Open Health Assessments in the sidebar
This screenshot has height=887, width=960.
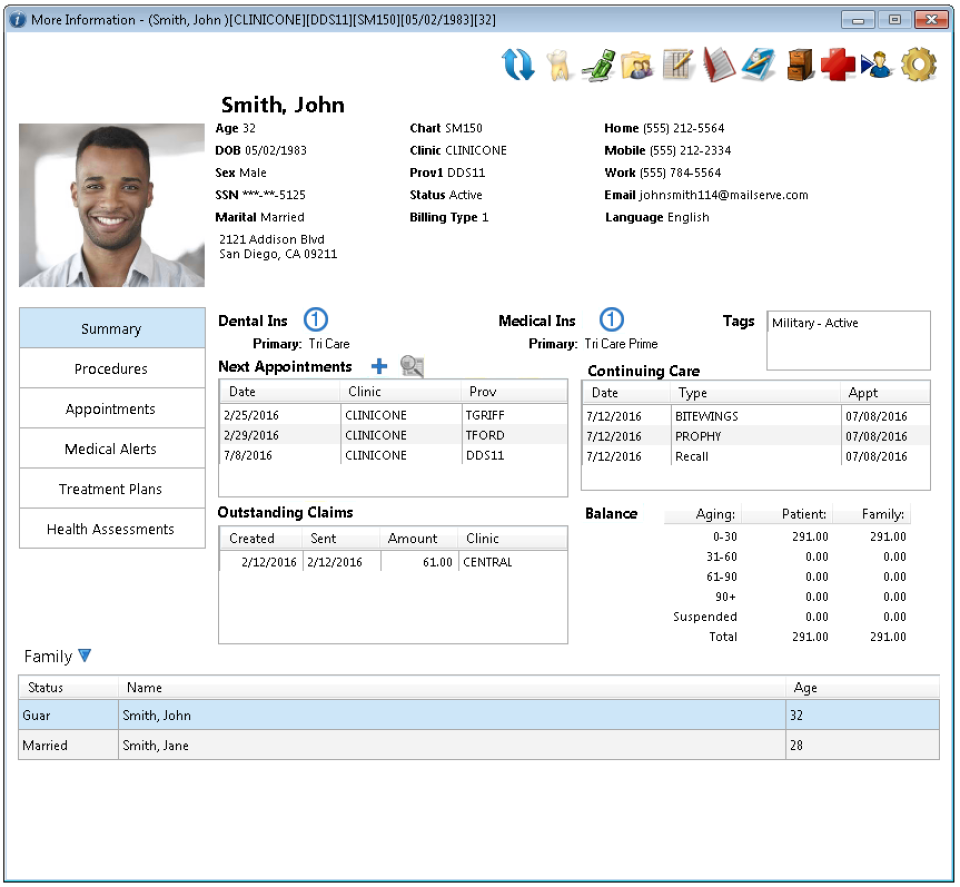(111, 528)
